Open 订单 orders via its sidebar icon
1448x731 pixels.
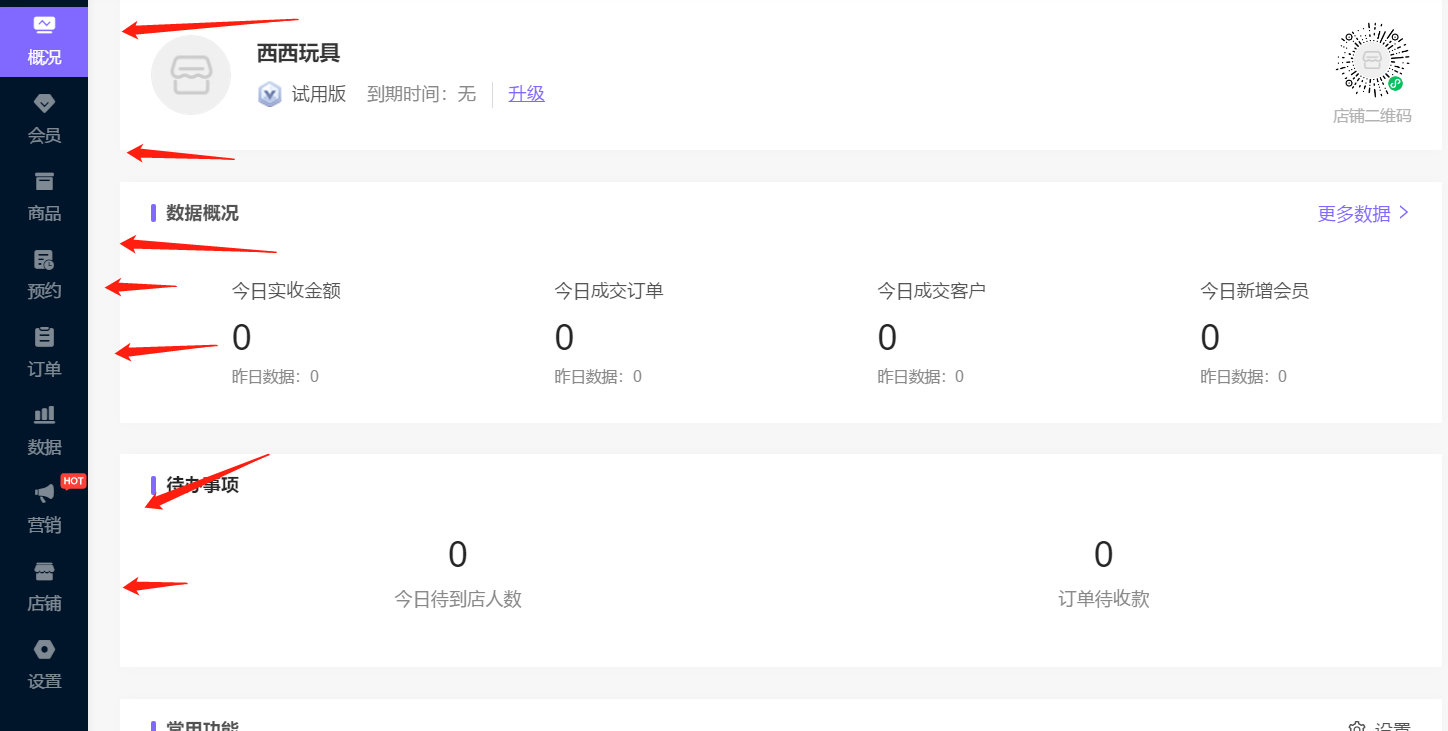click(44, 351)
